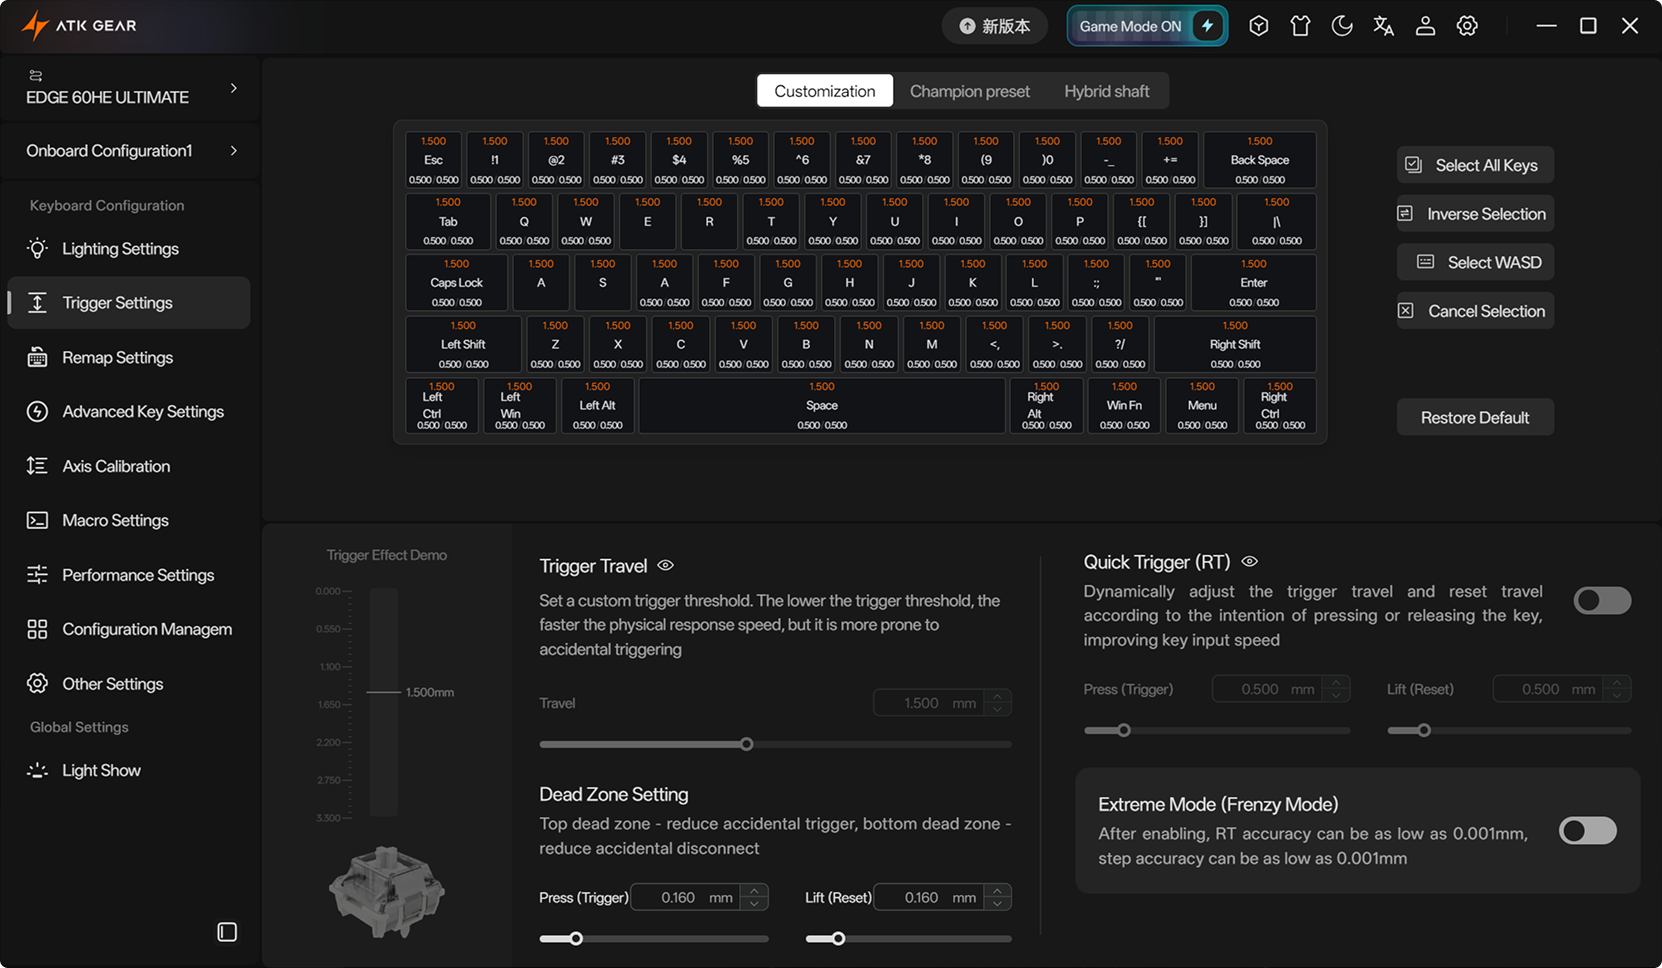Select the Space key on the keyboard layout
Screen dimensions: 1662x968
coord(821,406)
